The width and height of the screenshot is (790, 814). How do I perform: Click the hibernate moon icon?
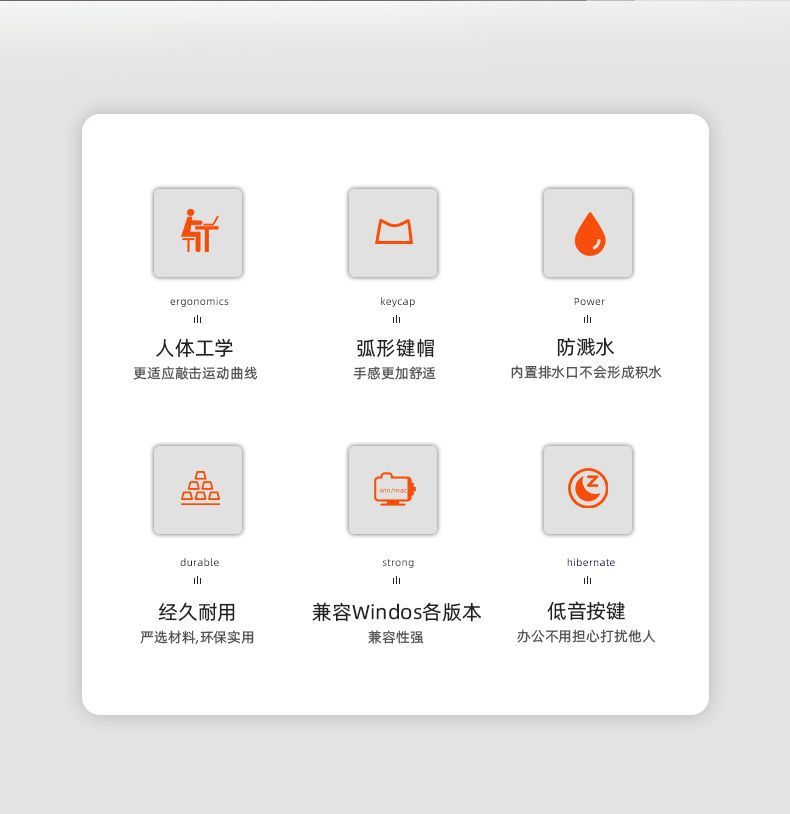(x=588, y=488)
